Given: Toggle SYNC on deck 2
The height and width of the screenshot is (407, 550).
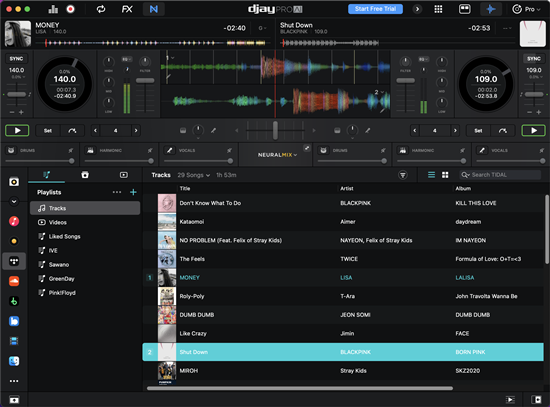Looking at the screenshot, I should (x=534, y=59).
